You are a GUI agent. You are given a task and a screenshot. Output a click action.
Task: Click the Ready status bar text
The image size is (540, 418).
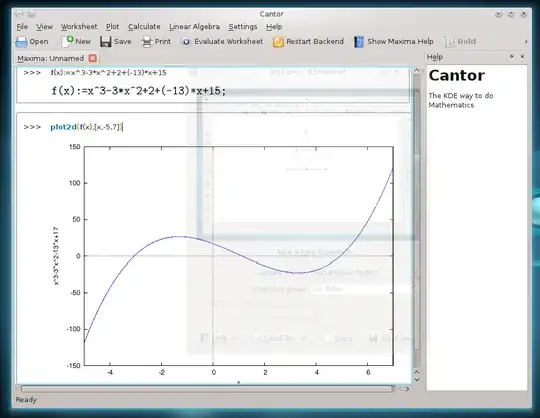pyautogui.click(x=26, y=400)
